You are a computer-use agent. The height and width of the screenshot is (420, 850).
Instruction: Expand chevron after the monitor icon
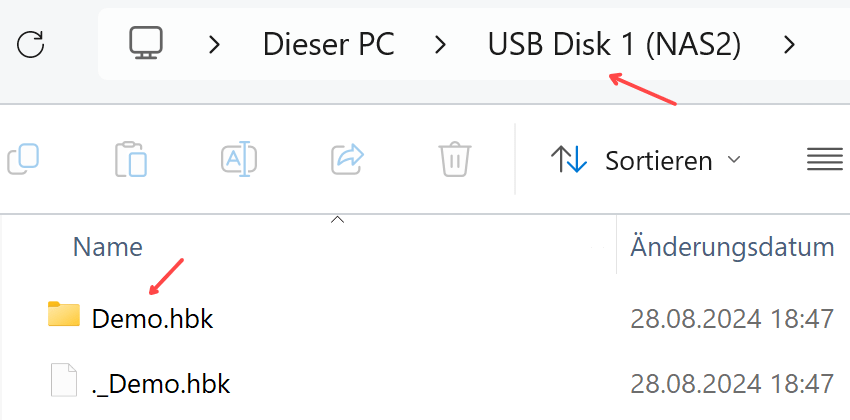(x=213, y=44)
